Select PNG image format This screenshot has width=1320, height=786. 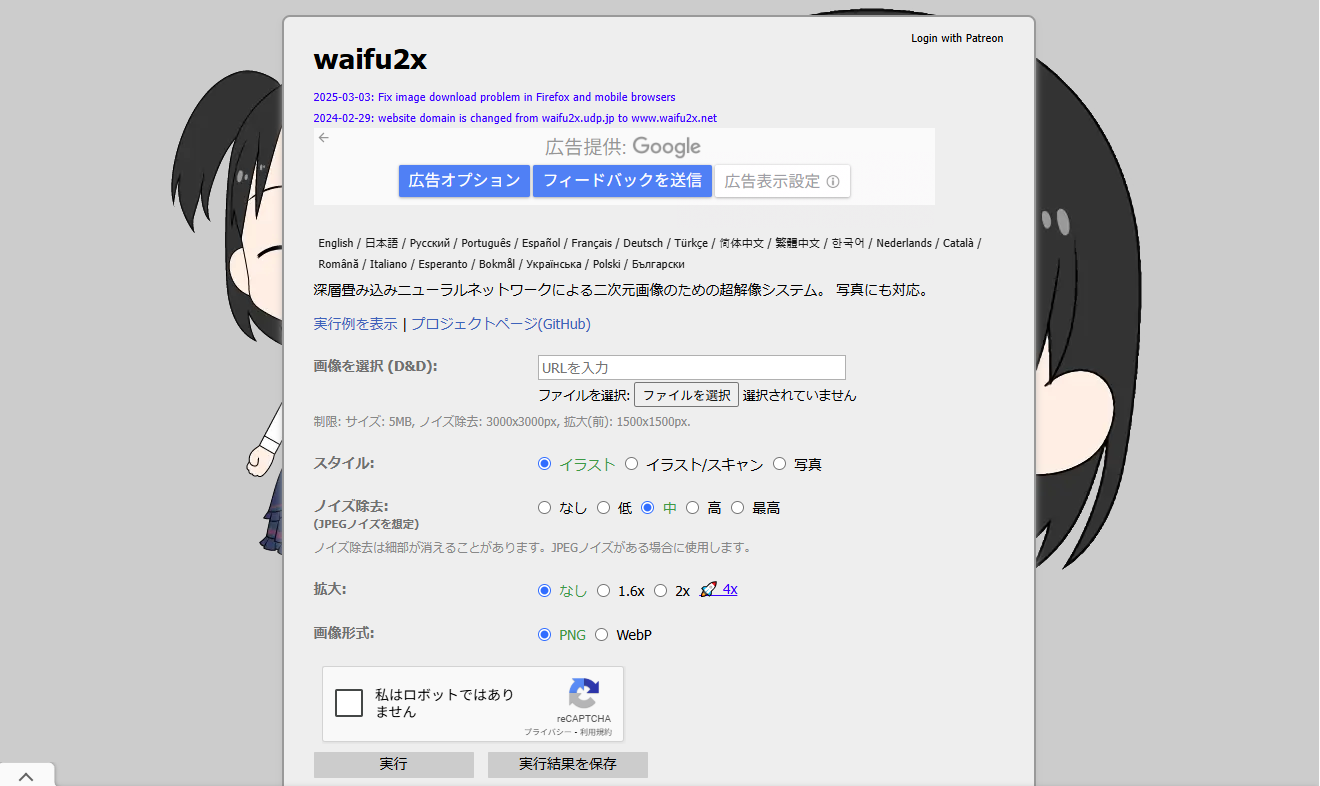click(x=544, y=635)
